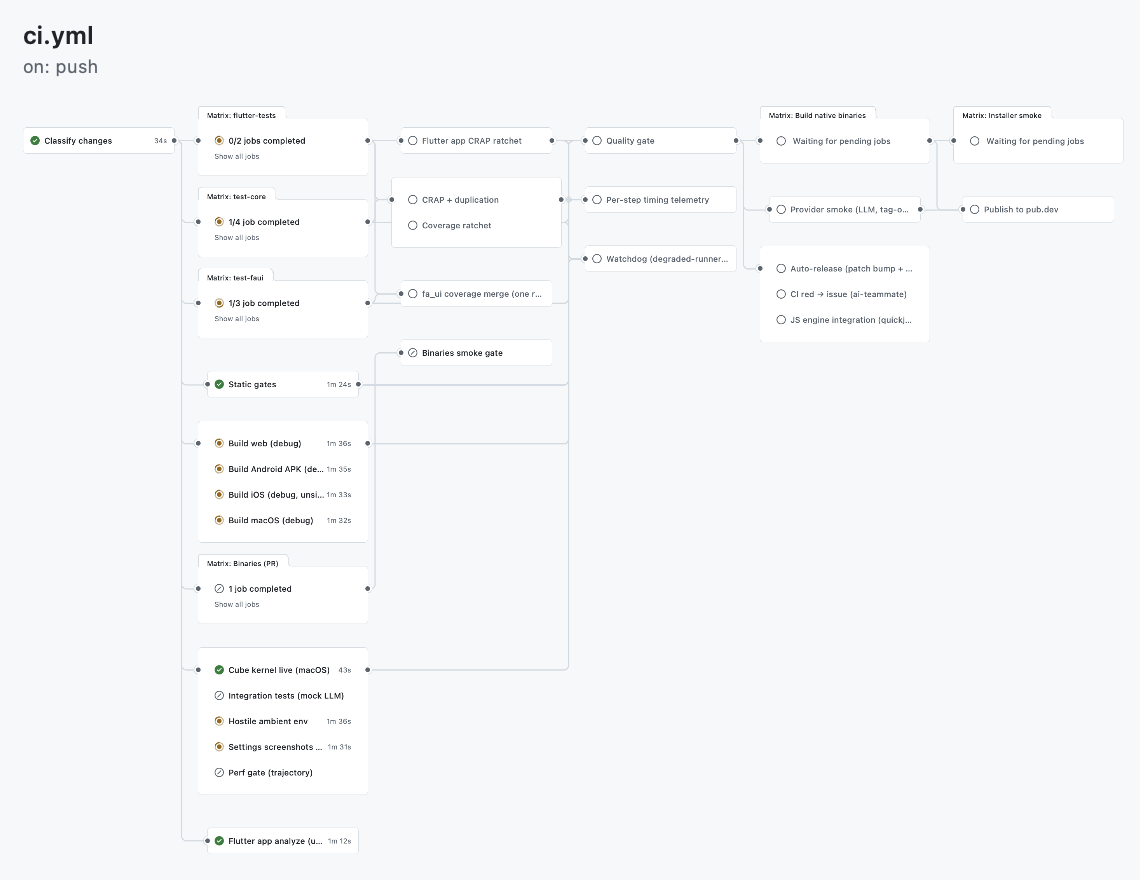Image resolution: width=1140 pixels, height=880 pixels.
Task: Click the 34s duration on Classify changes
Action: (x=161, y=140)
